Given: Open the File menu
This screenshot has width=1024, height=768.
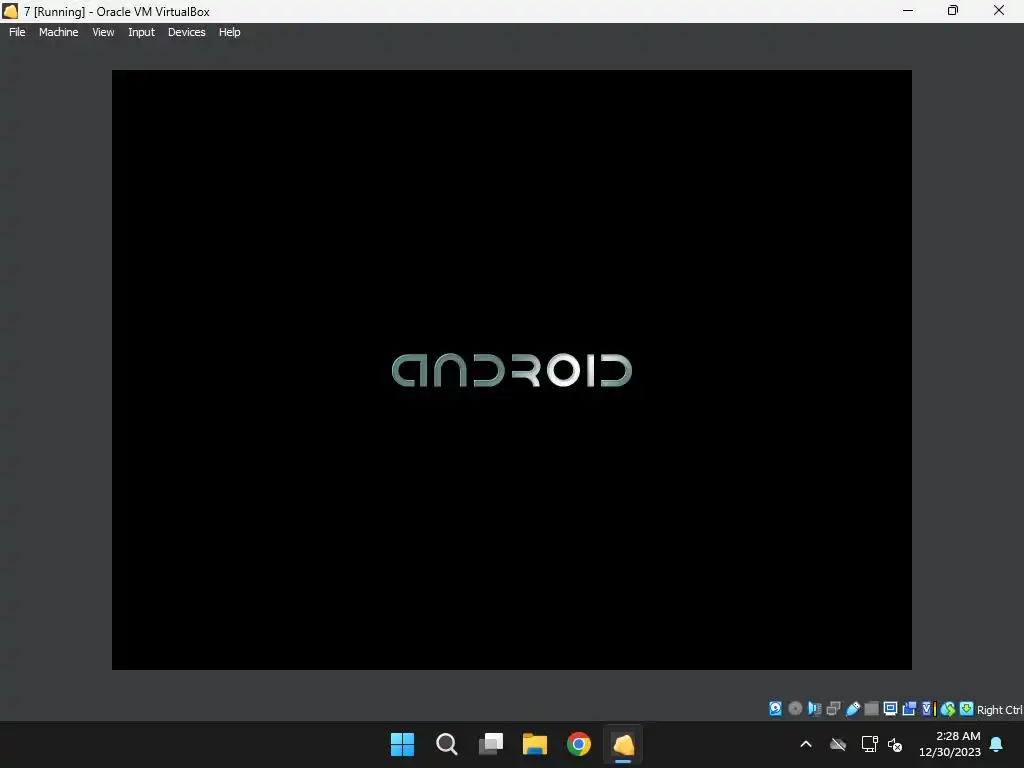Looking at the screenshot, I should tap(17, 32).
